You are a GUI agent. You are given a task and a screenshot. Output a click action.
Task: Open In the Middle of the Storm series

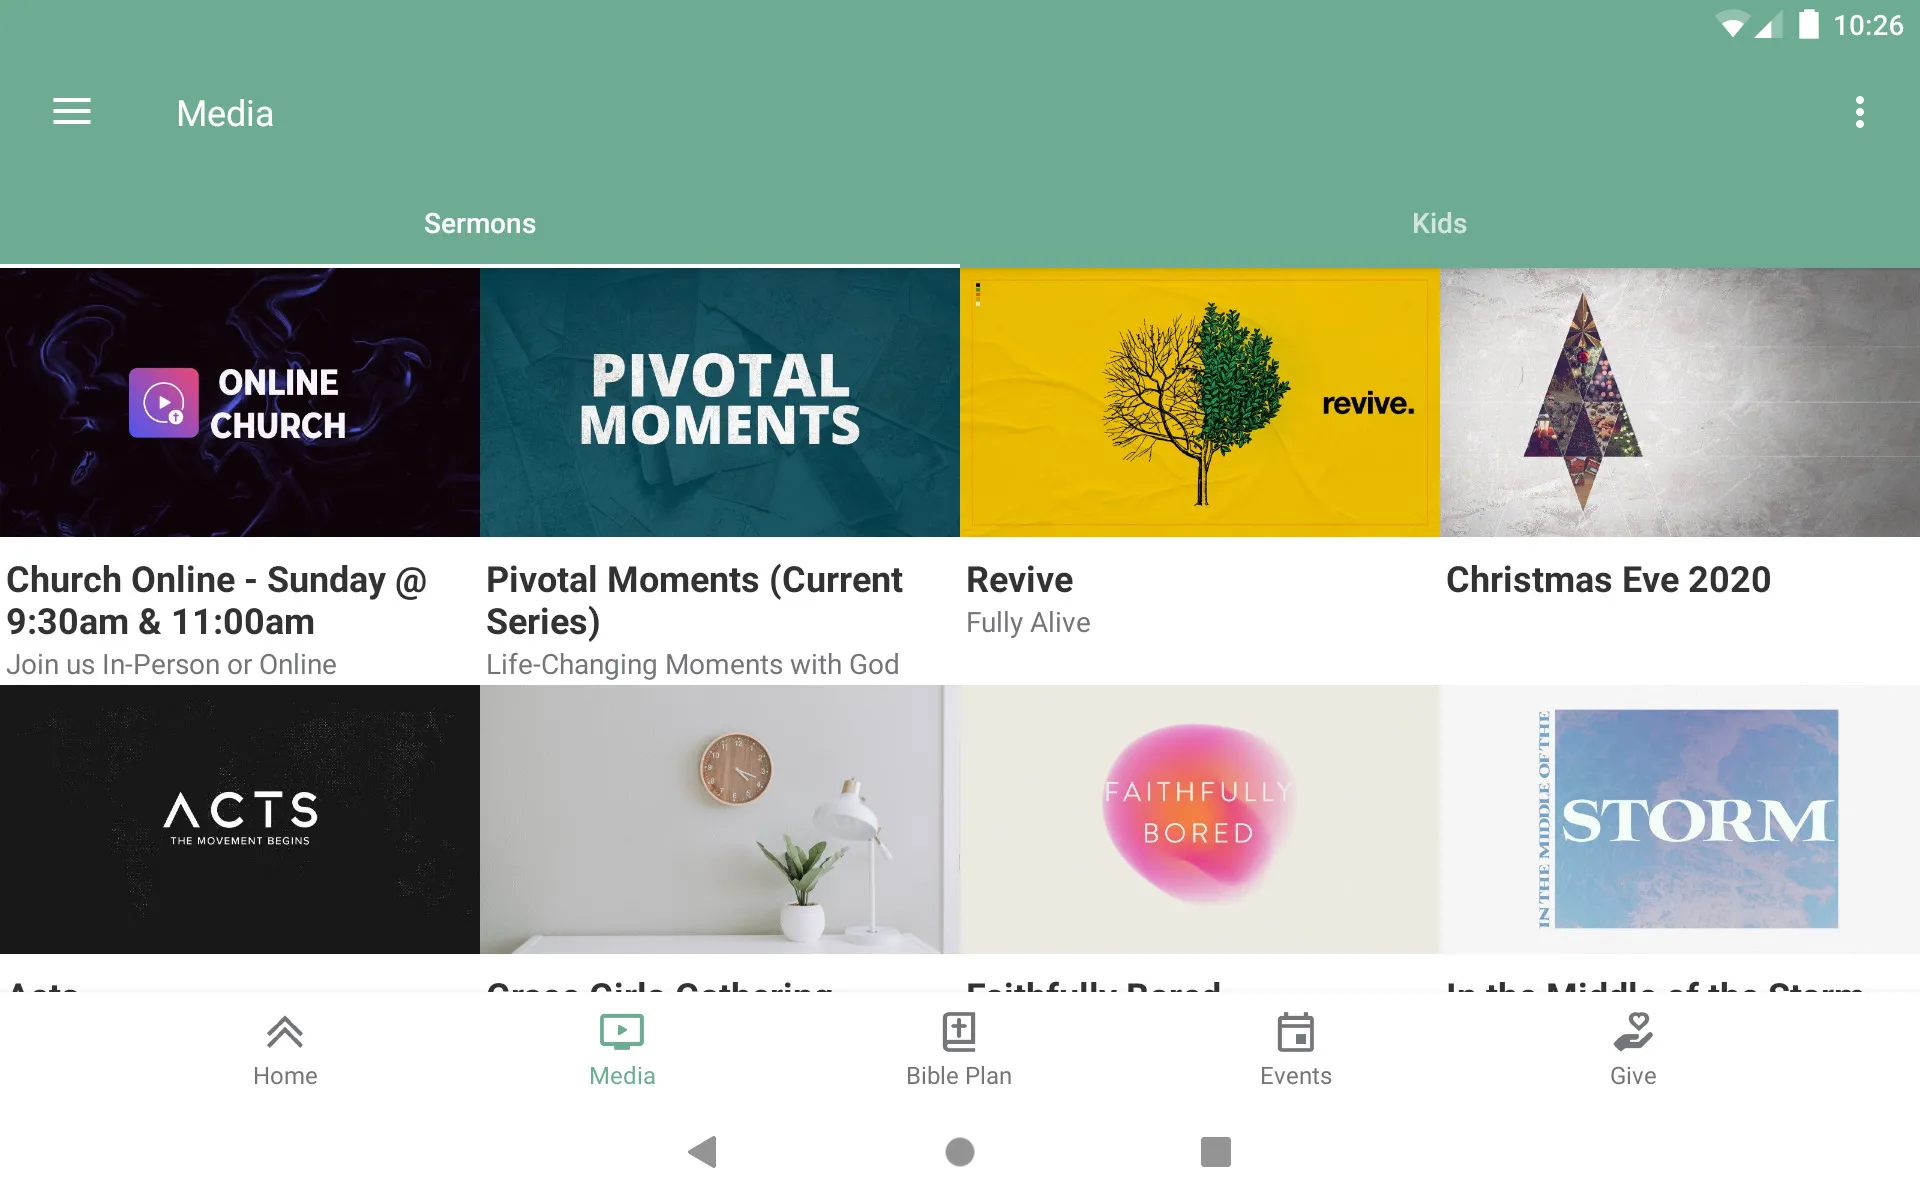coord(1679,818)
